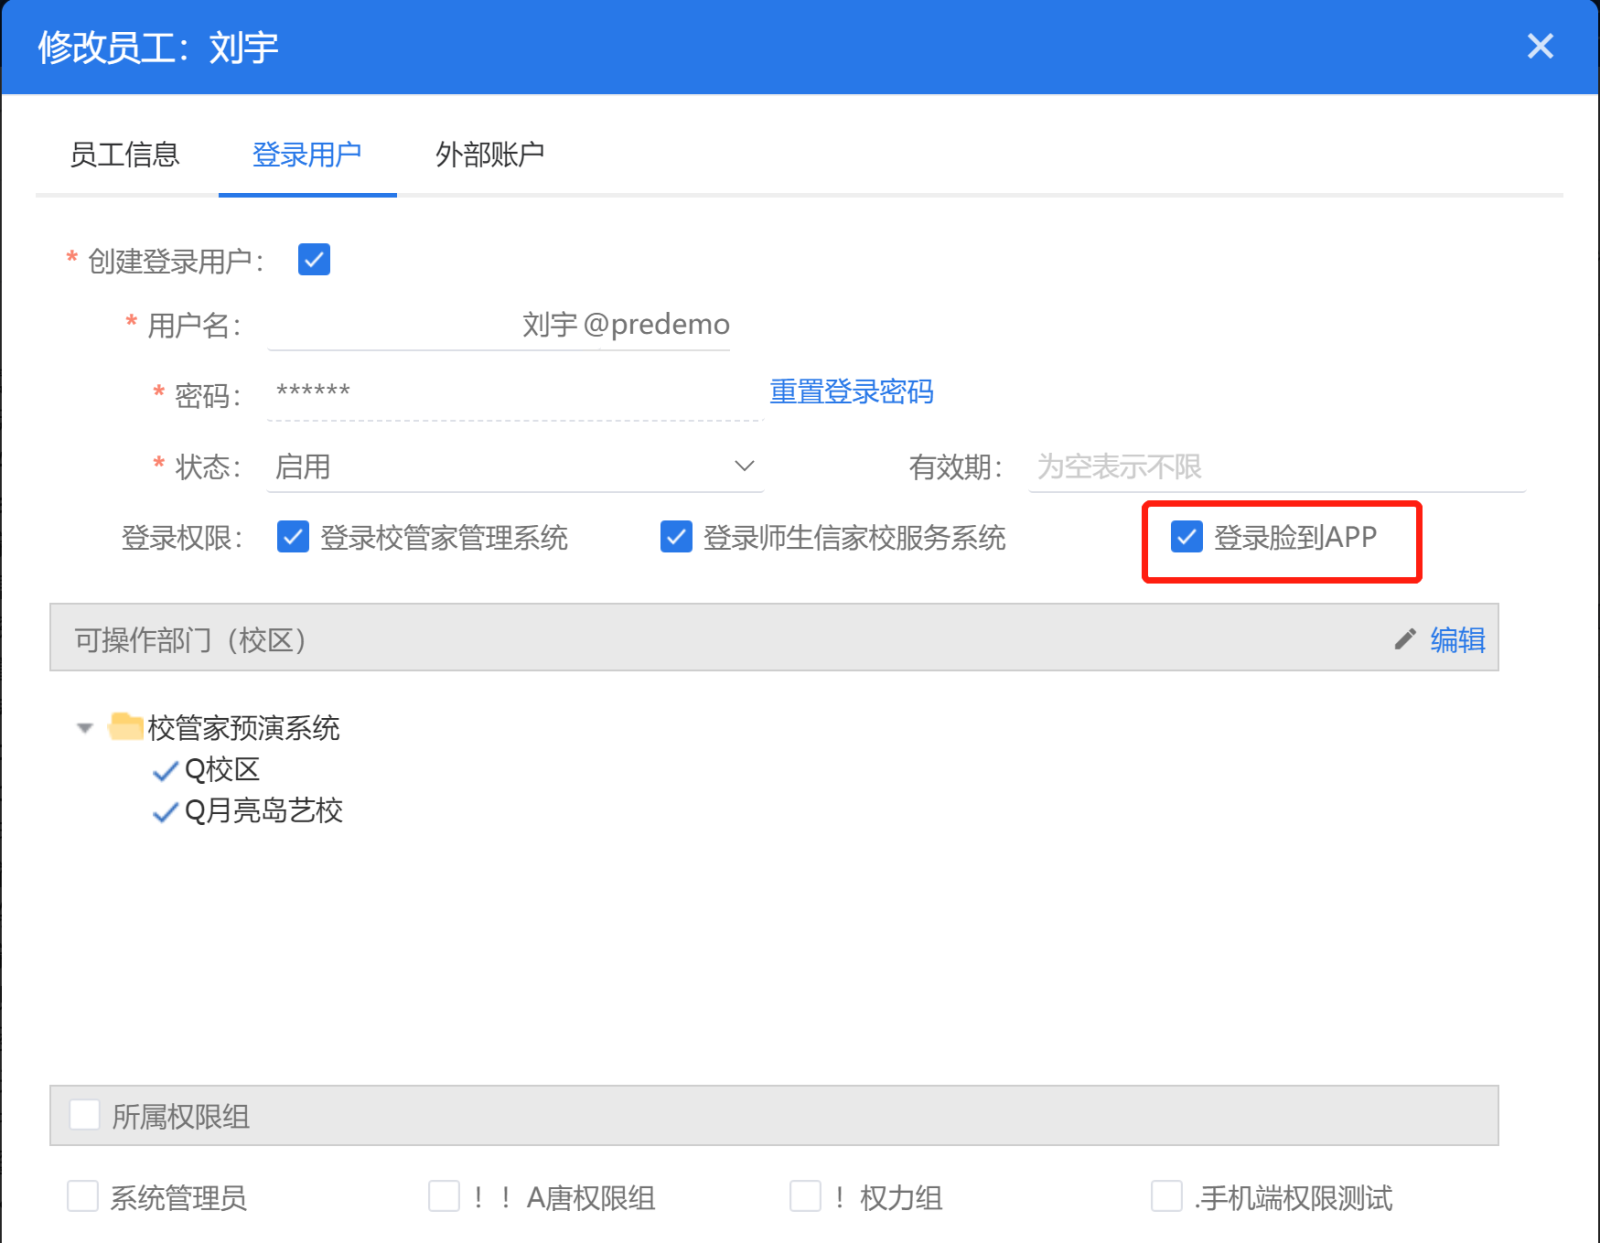
Task: Click the 修改员工：刘宇 title text
Action: (158, 47)
